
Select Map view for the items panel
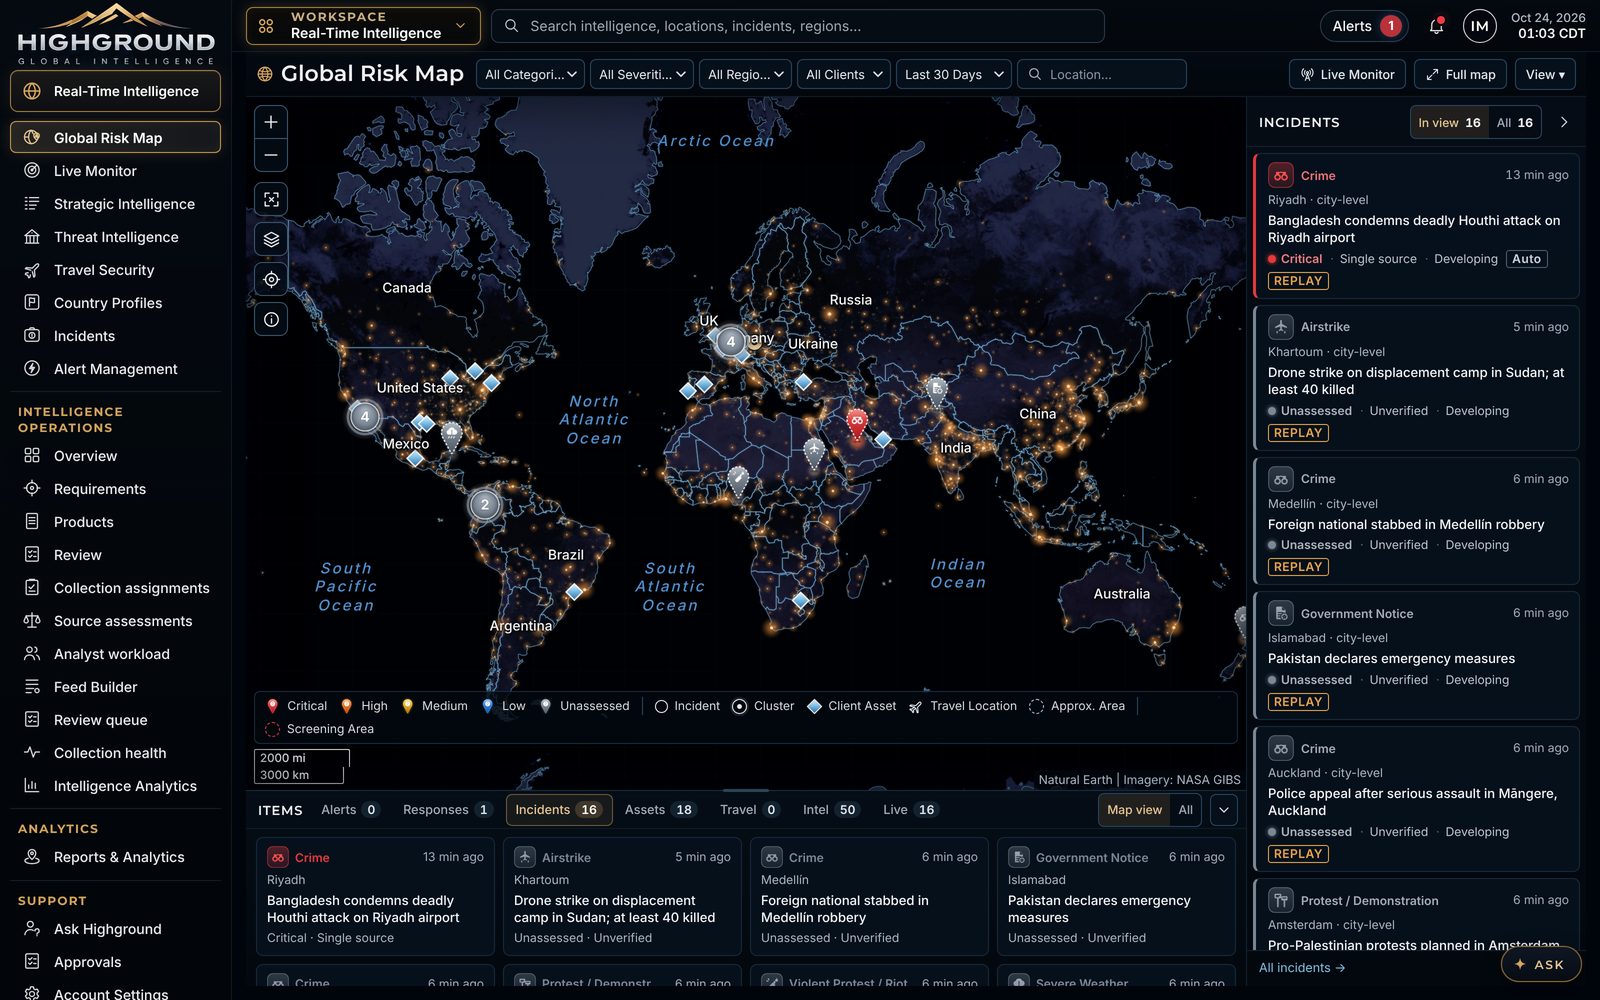[x=1134, y=810]
